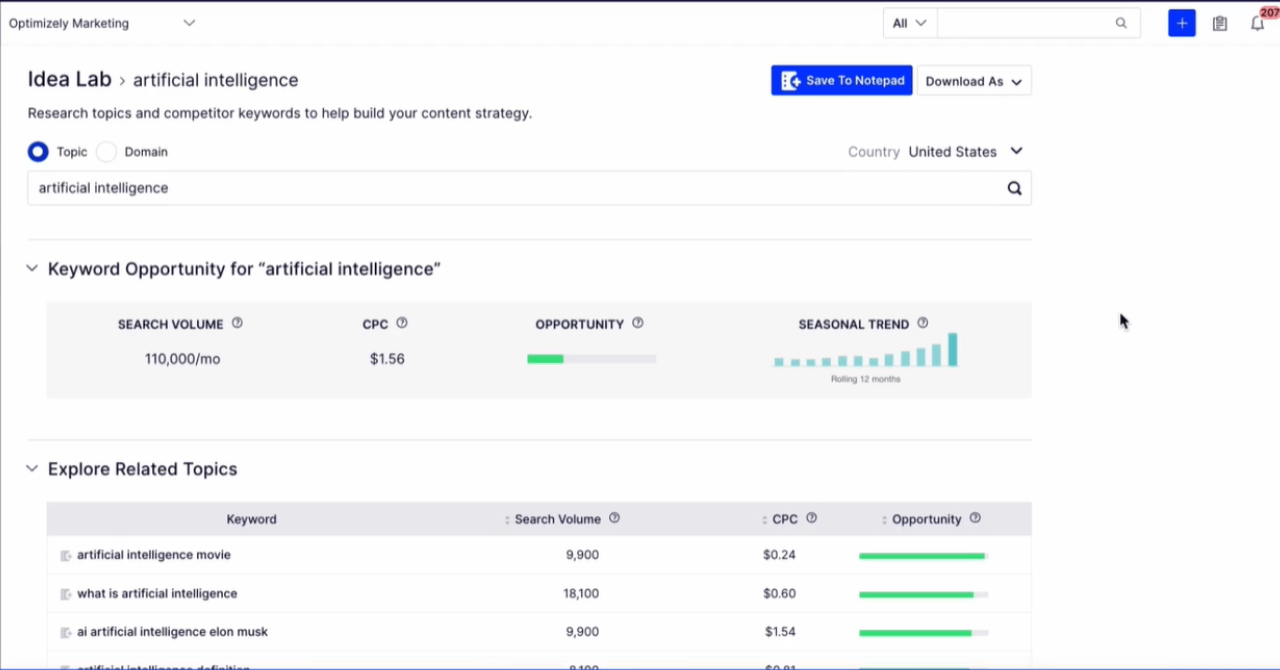Sort table by CPC column
Viewport: 1280px width, 670px height.
click(x=765, y=520)
